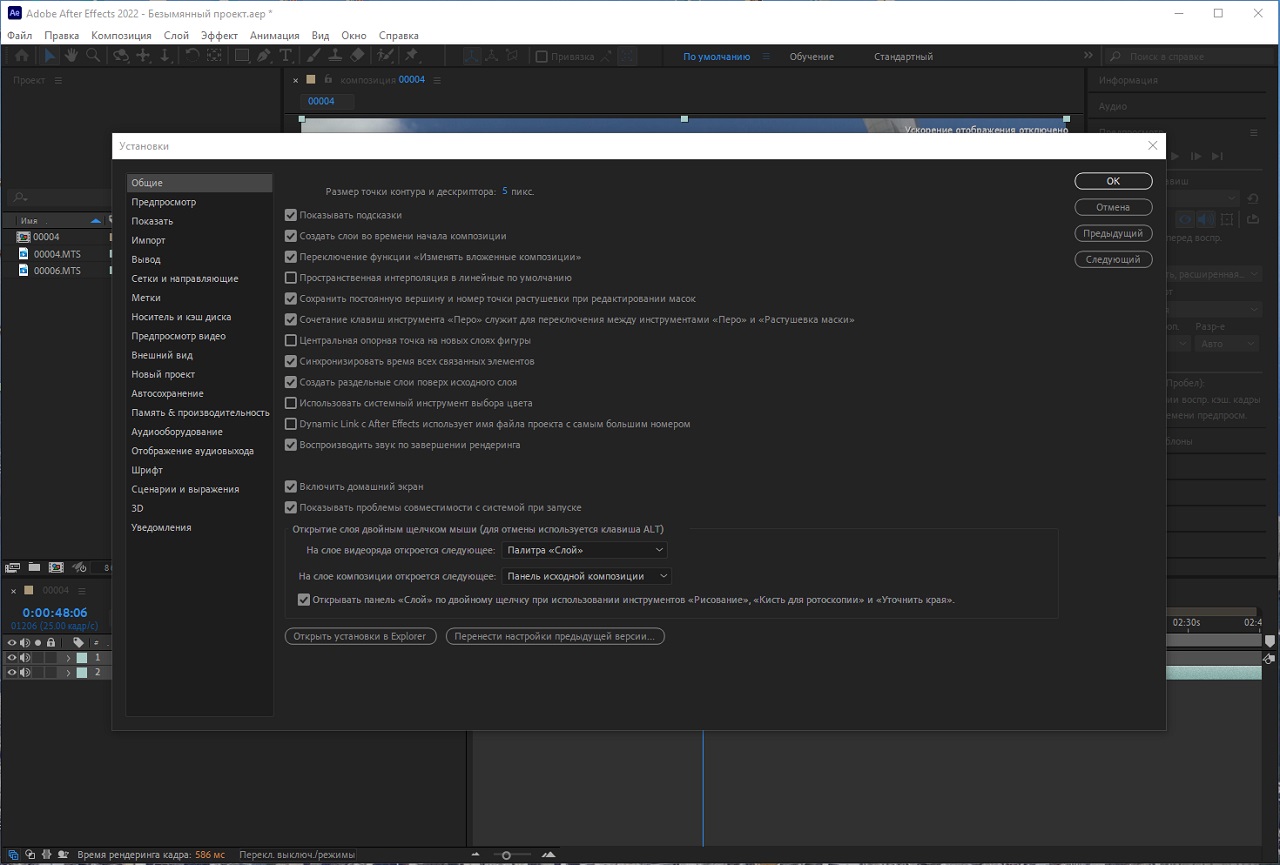This screenshot has width=1280, height=865.
Task: Expand layer 1 in the timeline
Action: (x=69, y=658)
